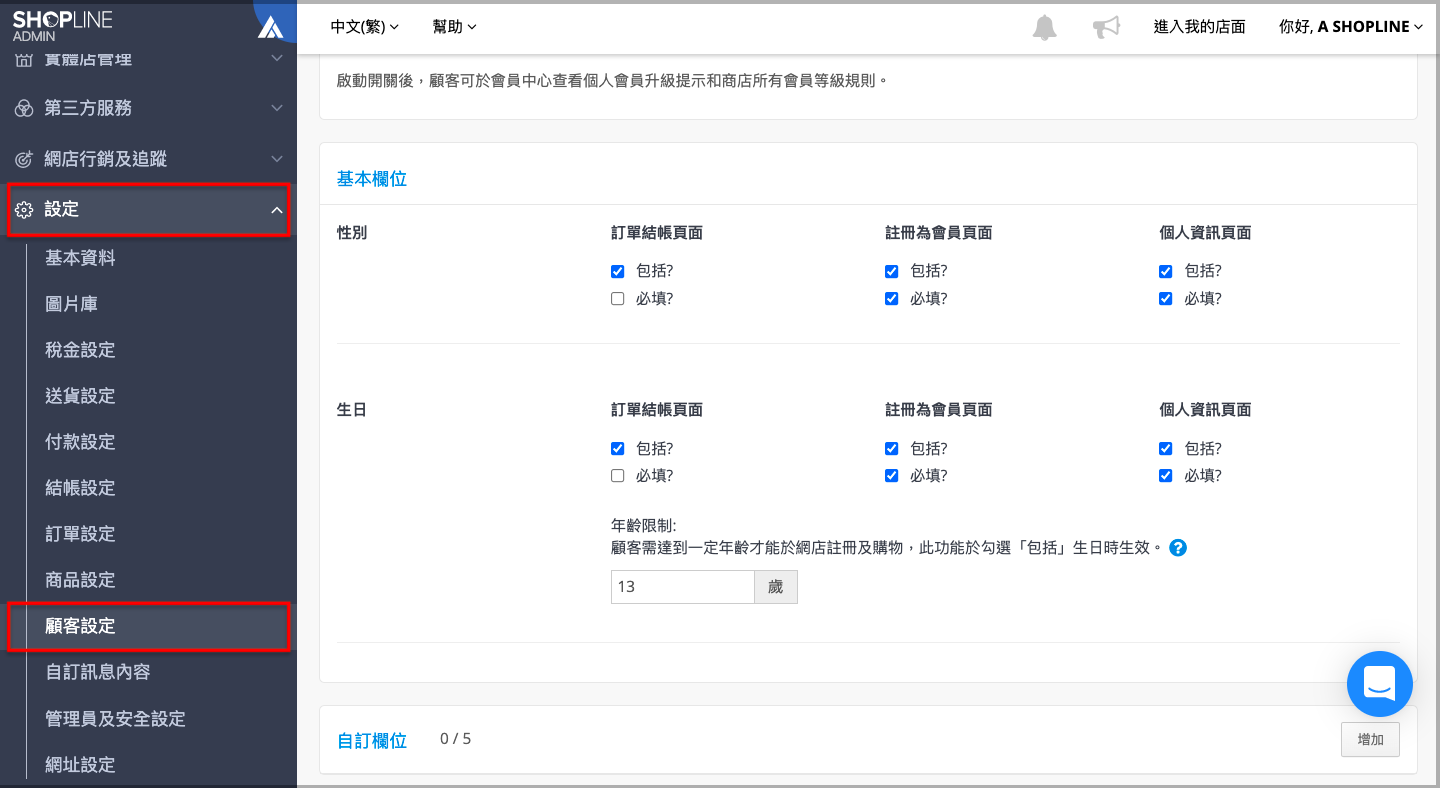Toggle 生日 訂單結帳頁面 包括 checkbox

click(x=618, y=449)
